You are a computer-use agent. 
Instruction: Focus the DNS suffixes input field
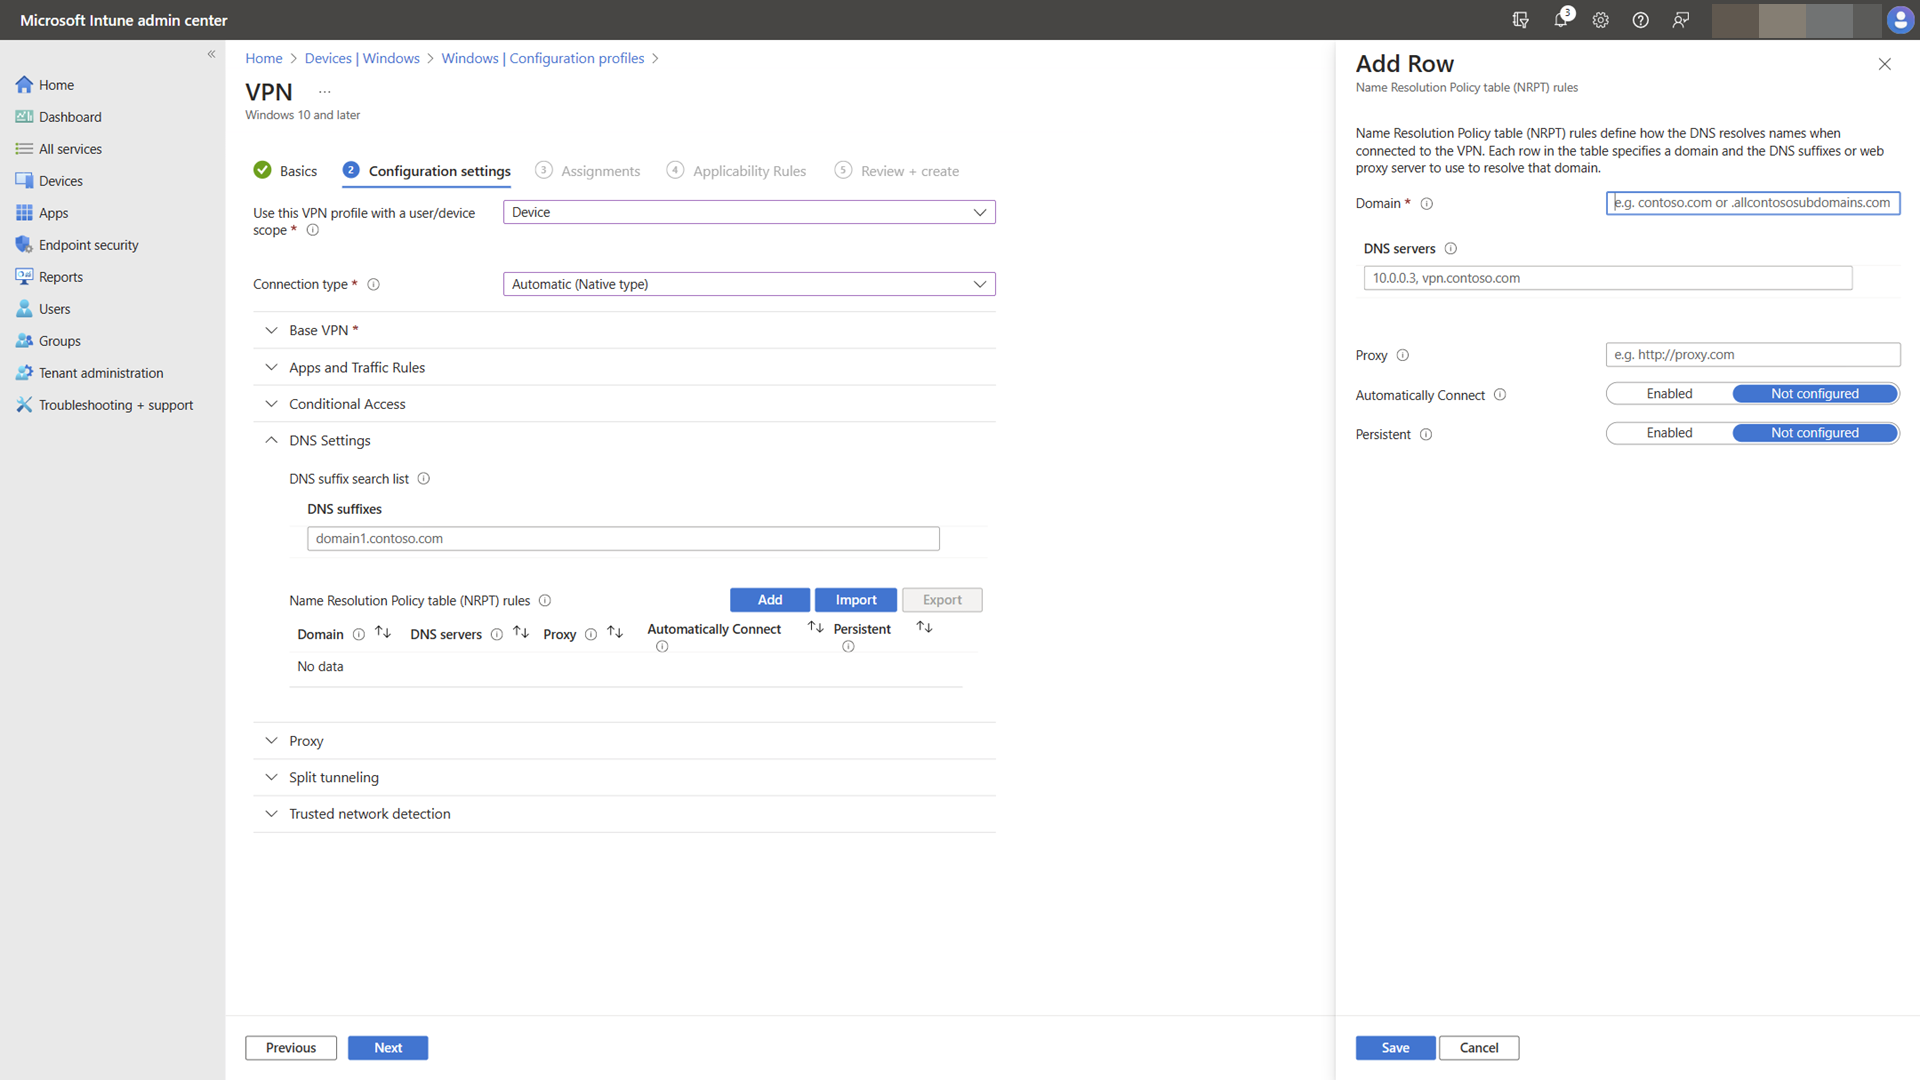623,539
